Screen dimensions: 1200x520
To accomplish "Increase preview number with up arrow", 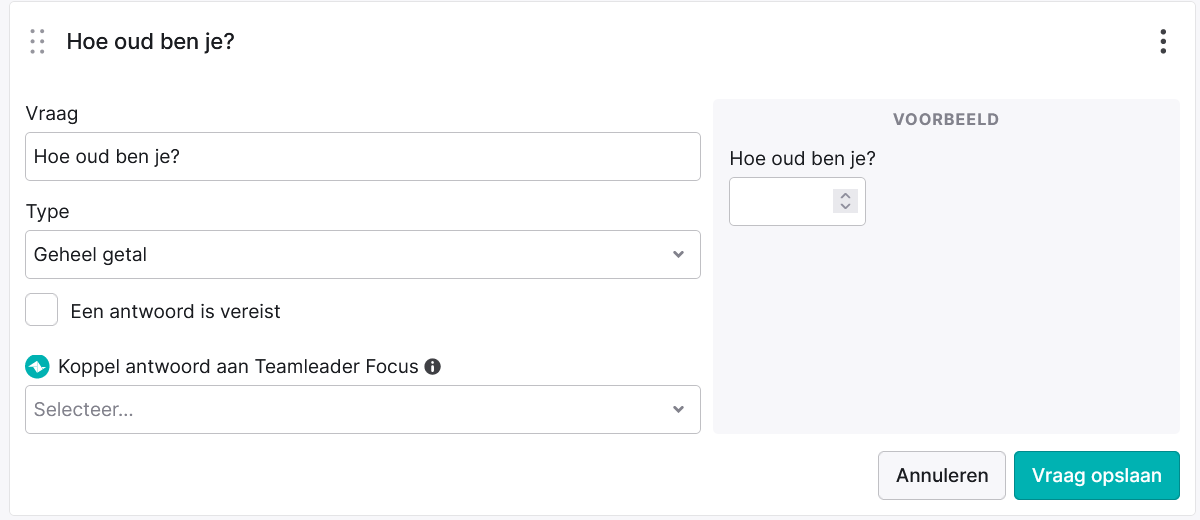I will pos(845,195).
